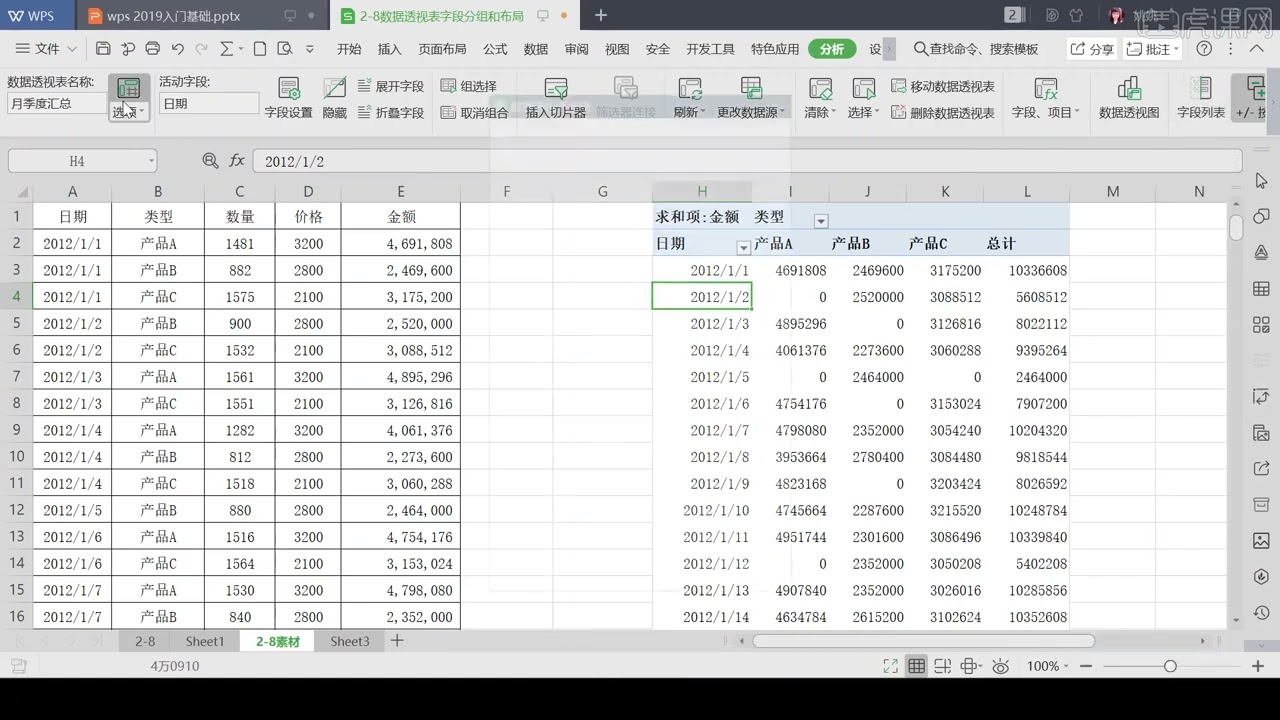Switch to the 插入 ribbon tab
Image resolution: width=1280 pixels, height=720 pixels.
pyautogui.click(x=389, y=49)
